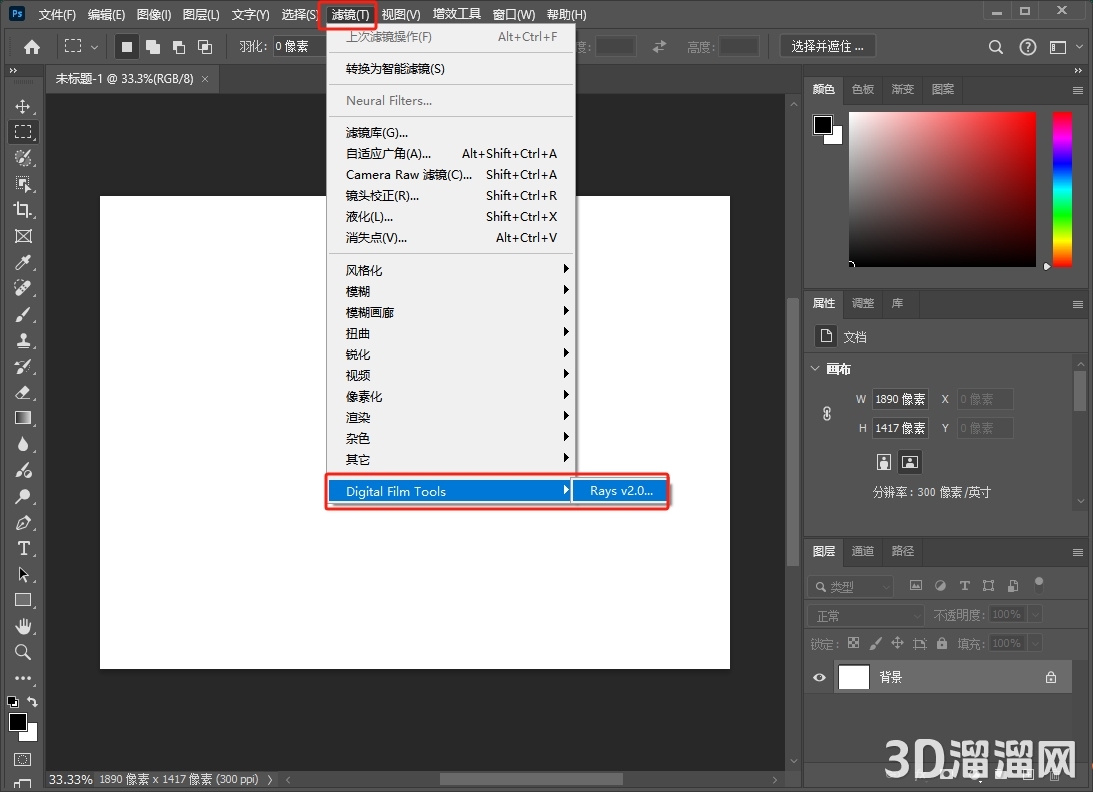Image resolution: width=1093 pixels, height=792 pixels.
Task: Pick the Clone Stamp tool
Action: (23, 340)
